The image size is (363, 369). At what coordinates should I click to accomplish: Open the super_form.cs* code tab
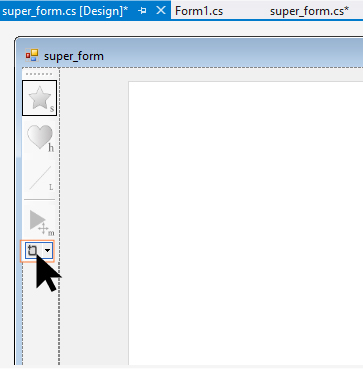tap(309, 11)
